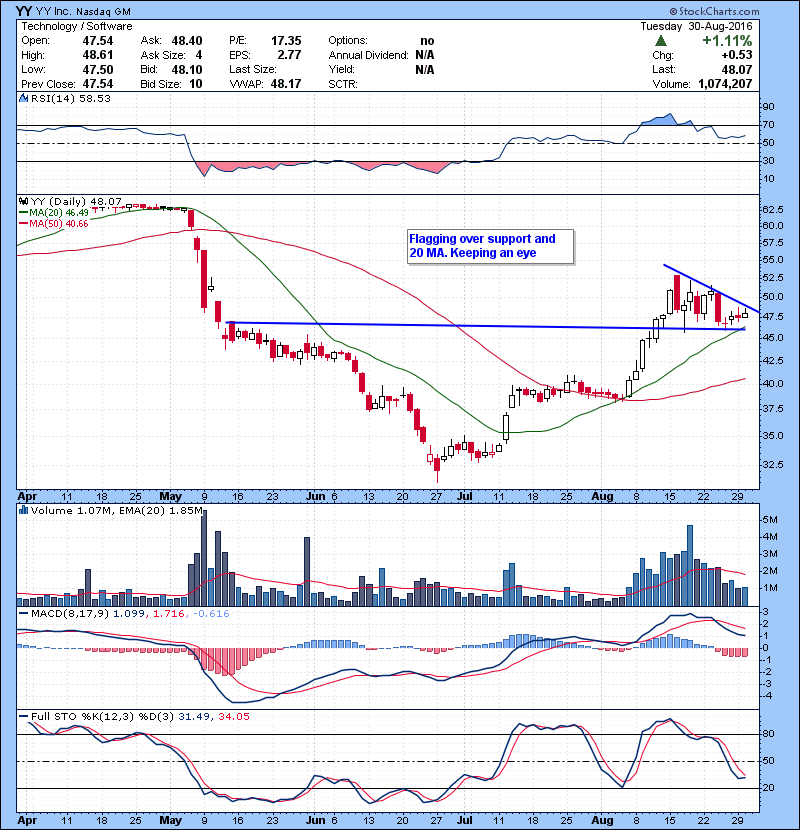Viewport: 800px width, 830px height.
Task: Click the Annual Dividend label
Action: click(x=368, y=55)
